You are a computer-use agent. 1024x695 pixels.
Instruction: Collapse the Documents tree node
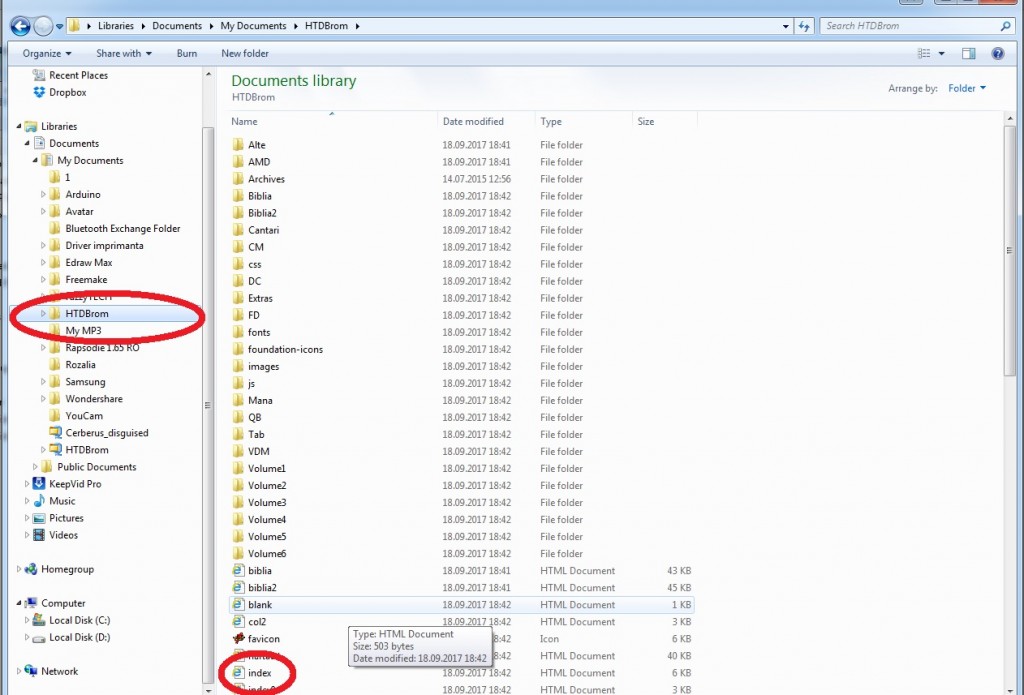27,143
